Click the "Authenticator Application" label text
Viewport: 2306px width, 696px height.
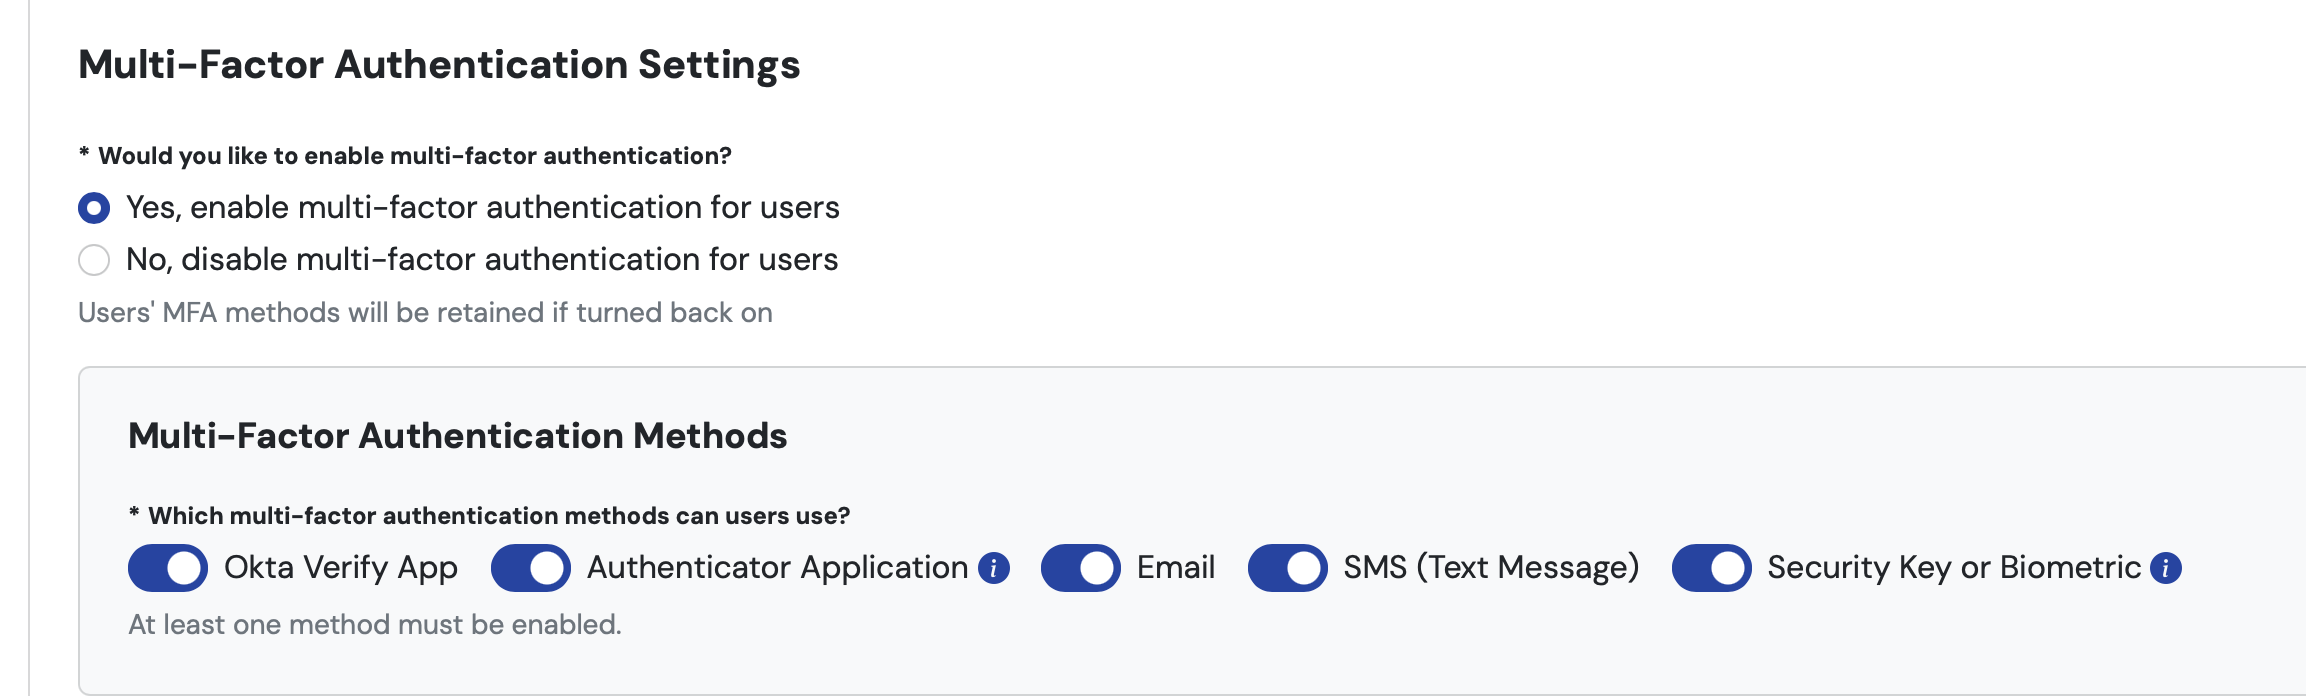point(777,568)
